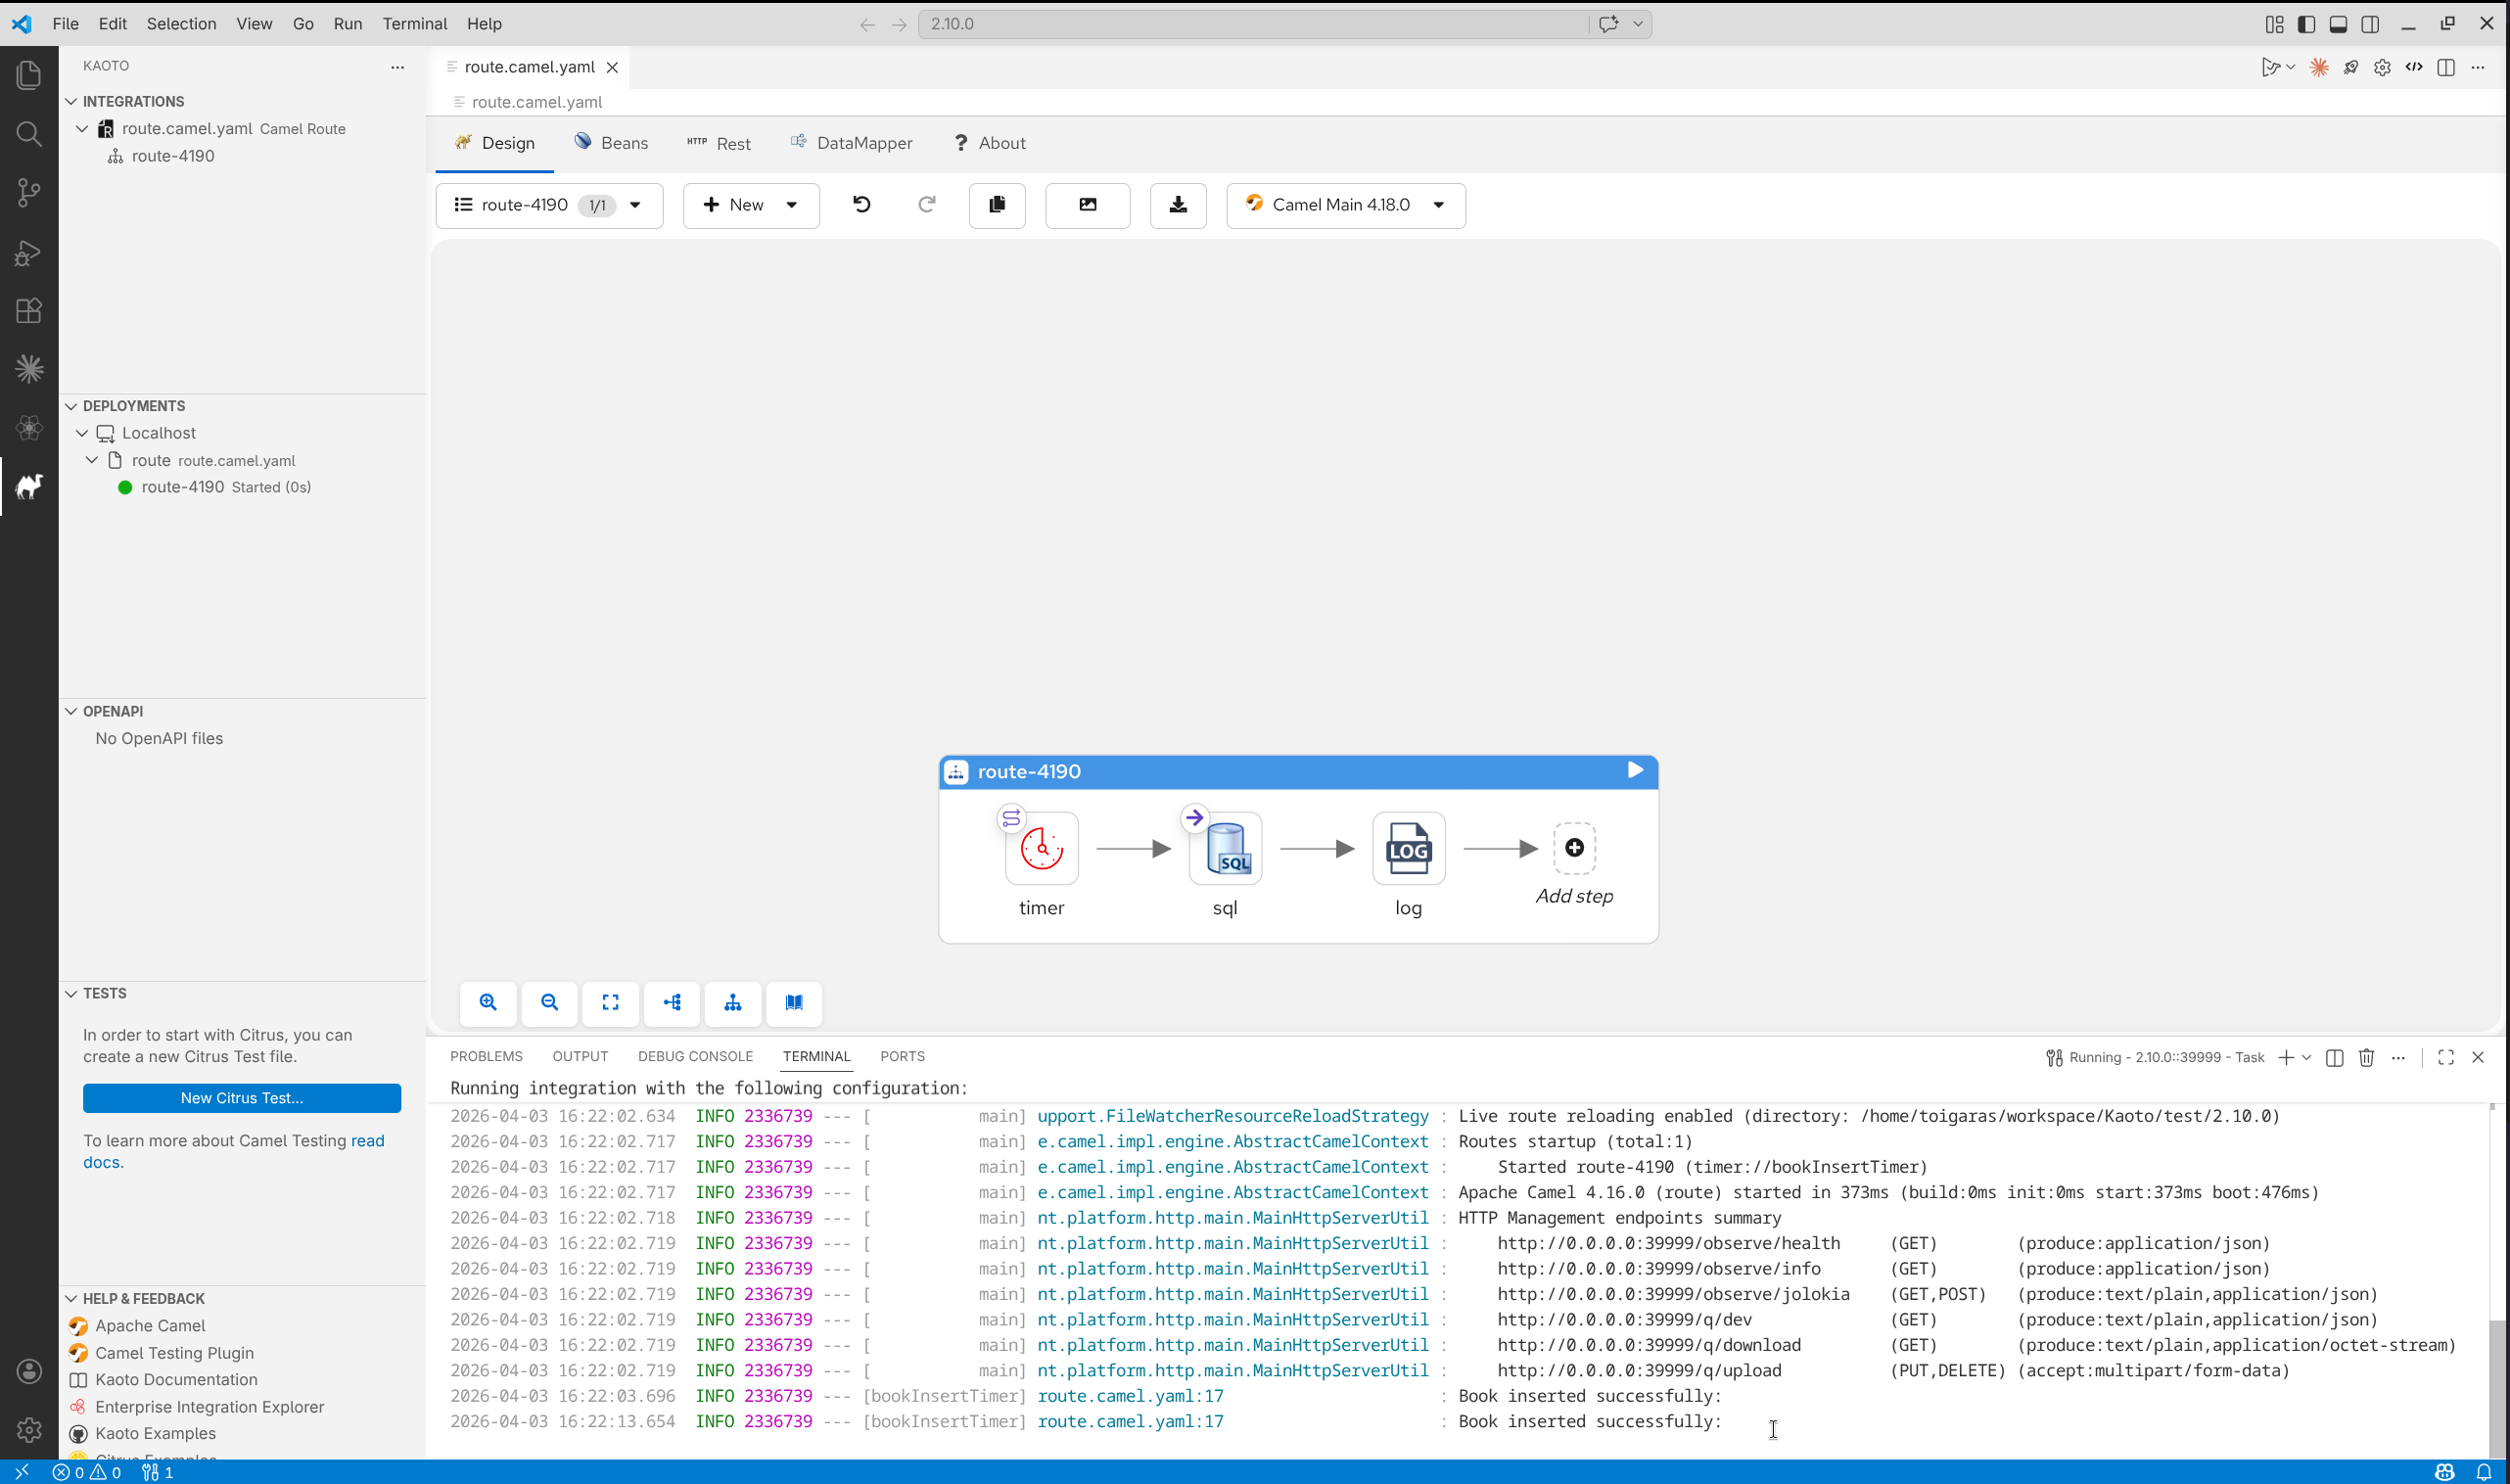The height and width of the screenshot is (1484, 2510).
Task: Open the Kaoto camel icon in activity bar
Action: click(29, 487)
